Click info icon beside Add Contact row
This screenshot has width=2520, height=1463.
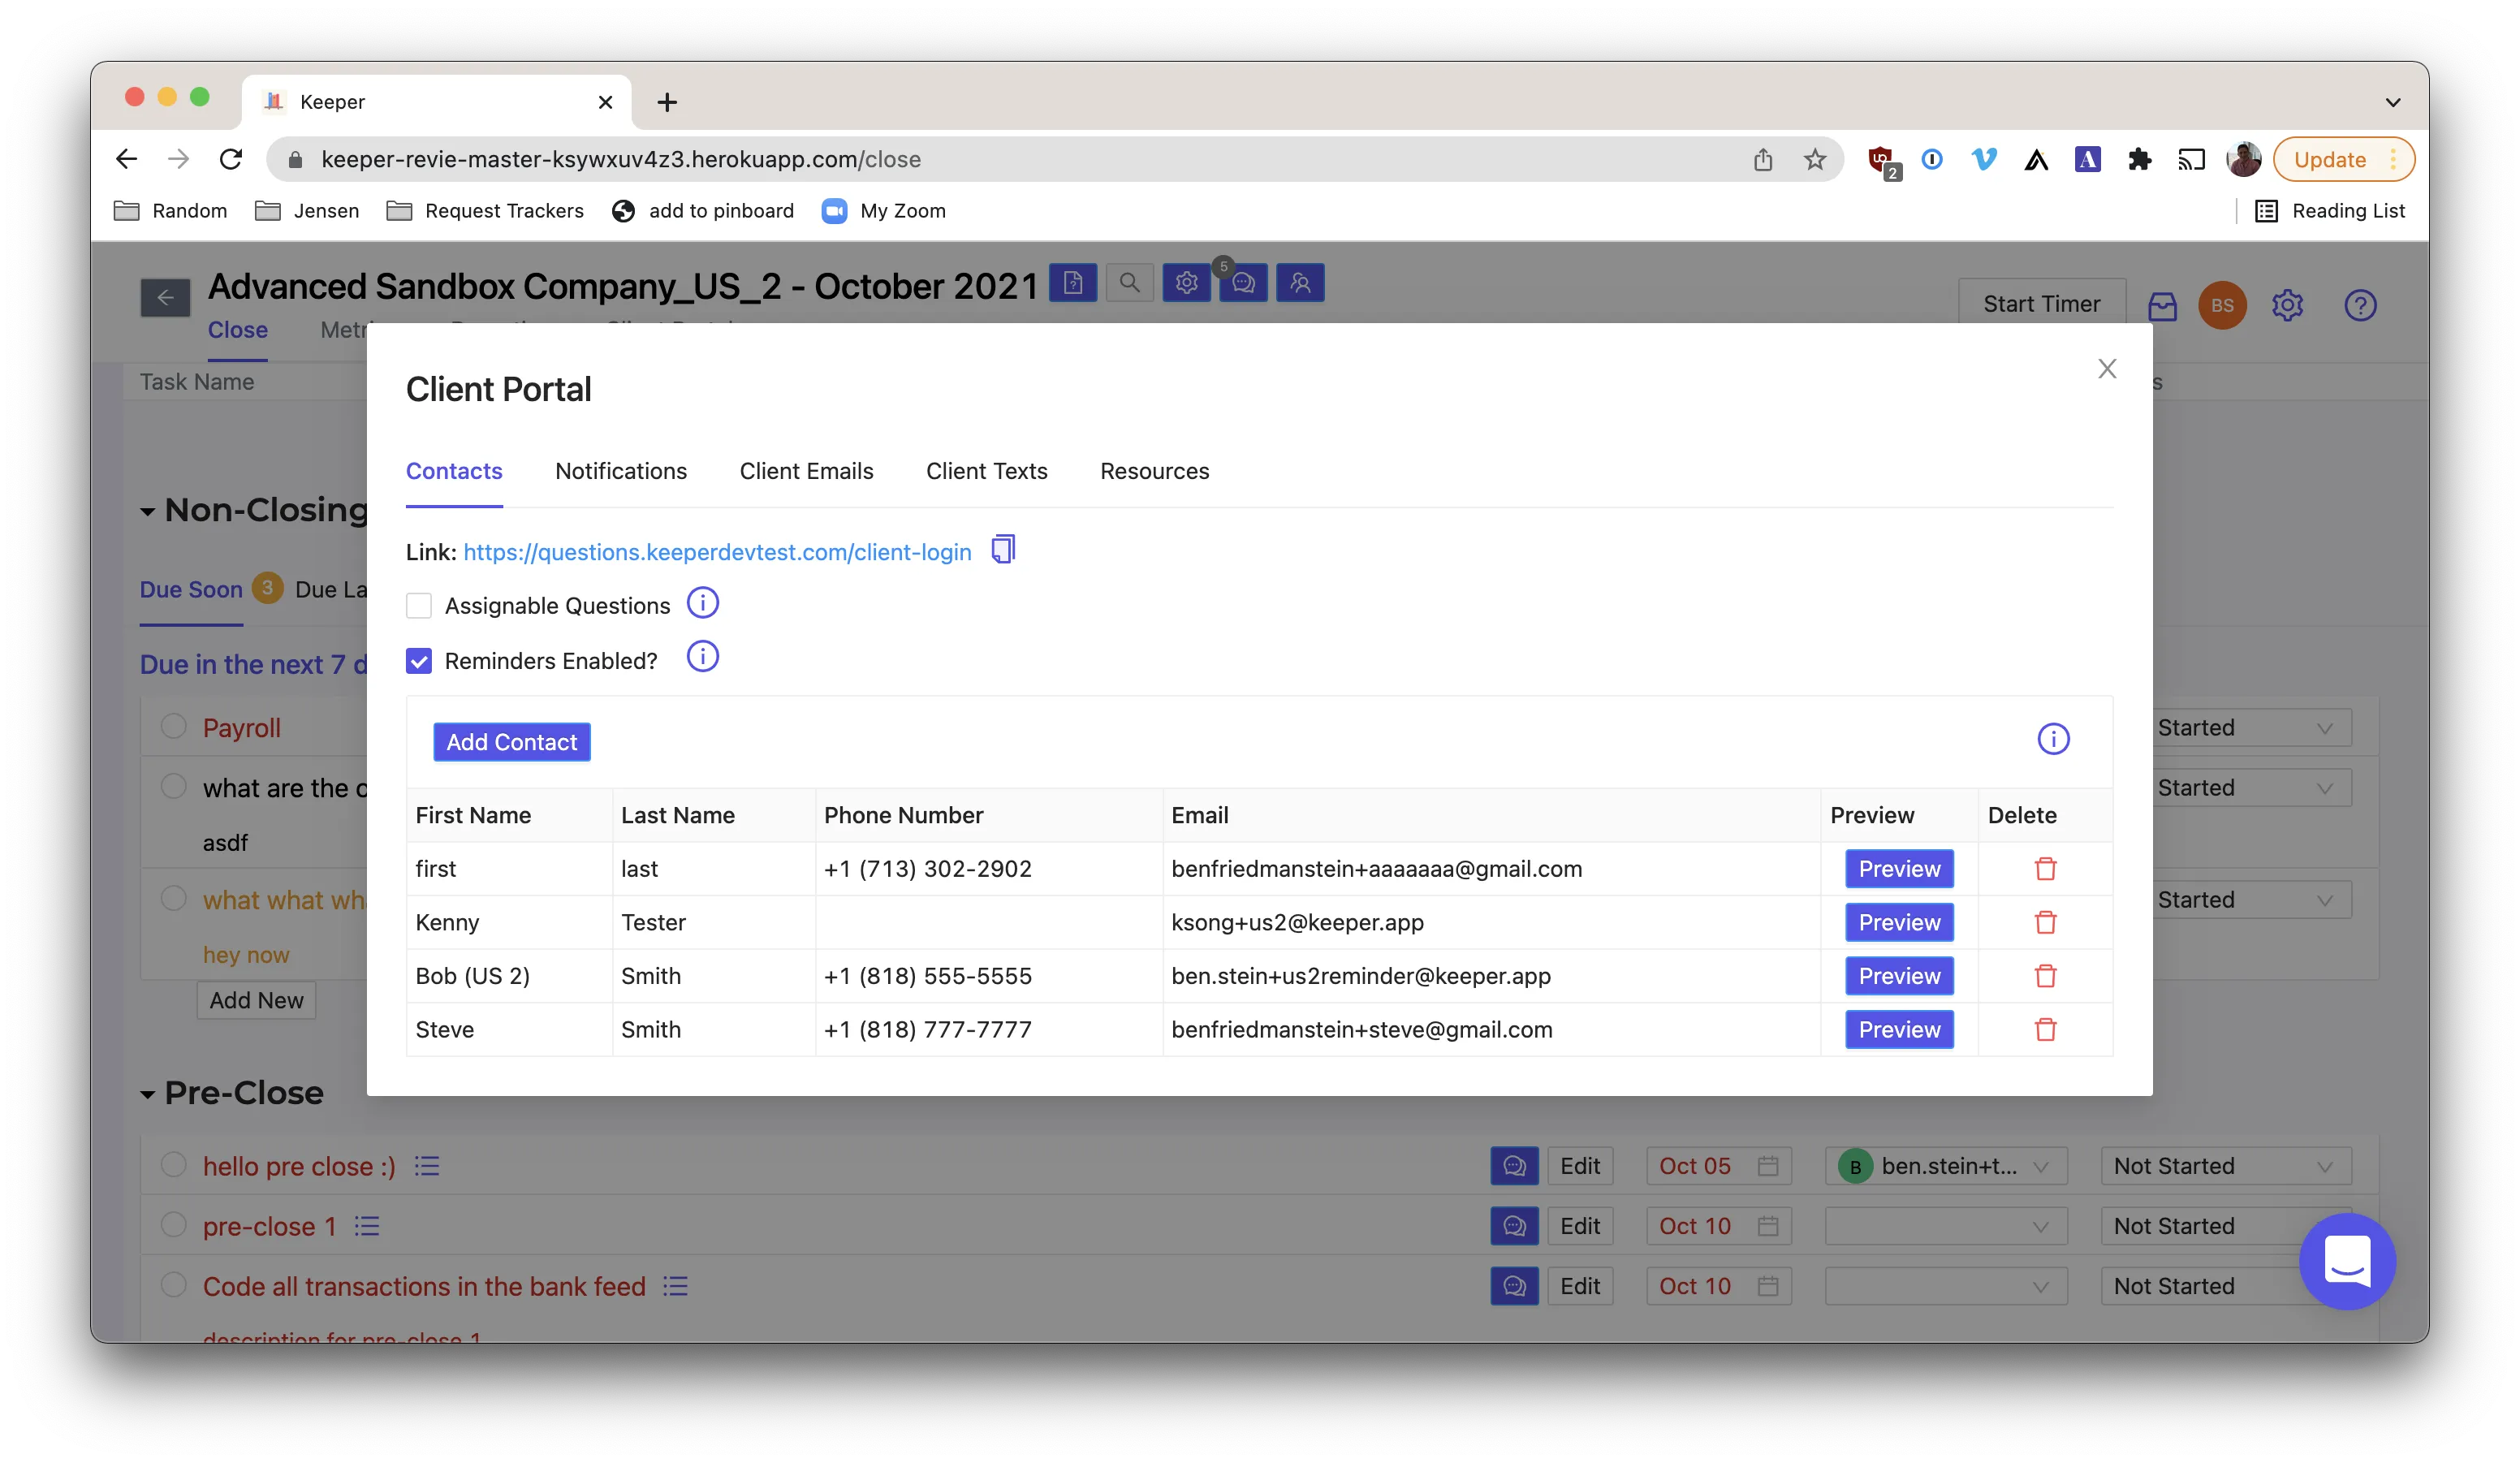(2053, 739)
